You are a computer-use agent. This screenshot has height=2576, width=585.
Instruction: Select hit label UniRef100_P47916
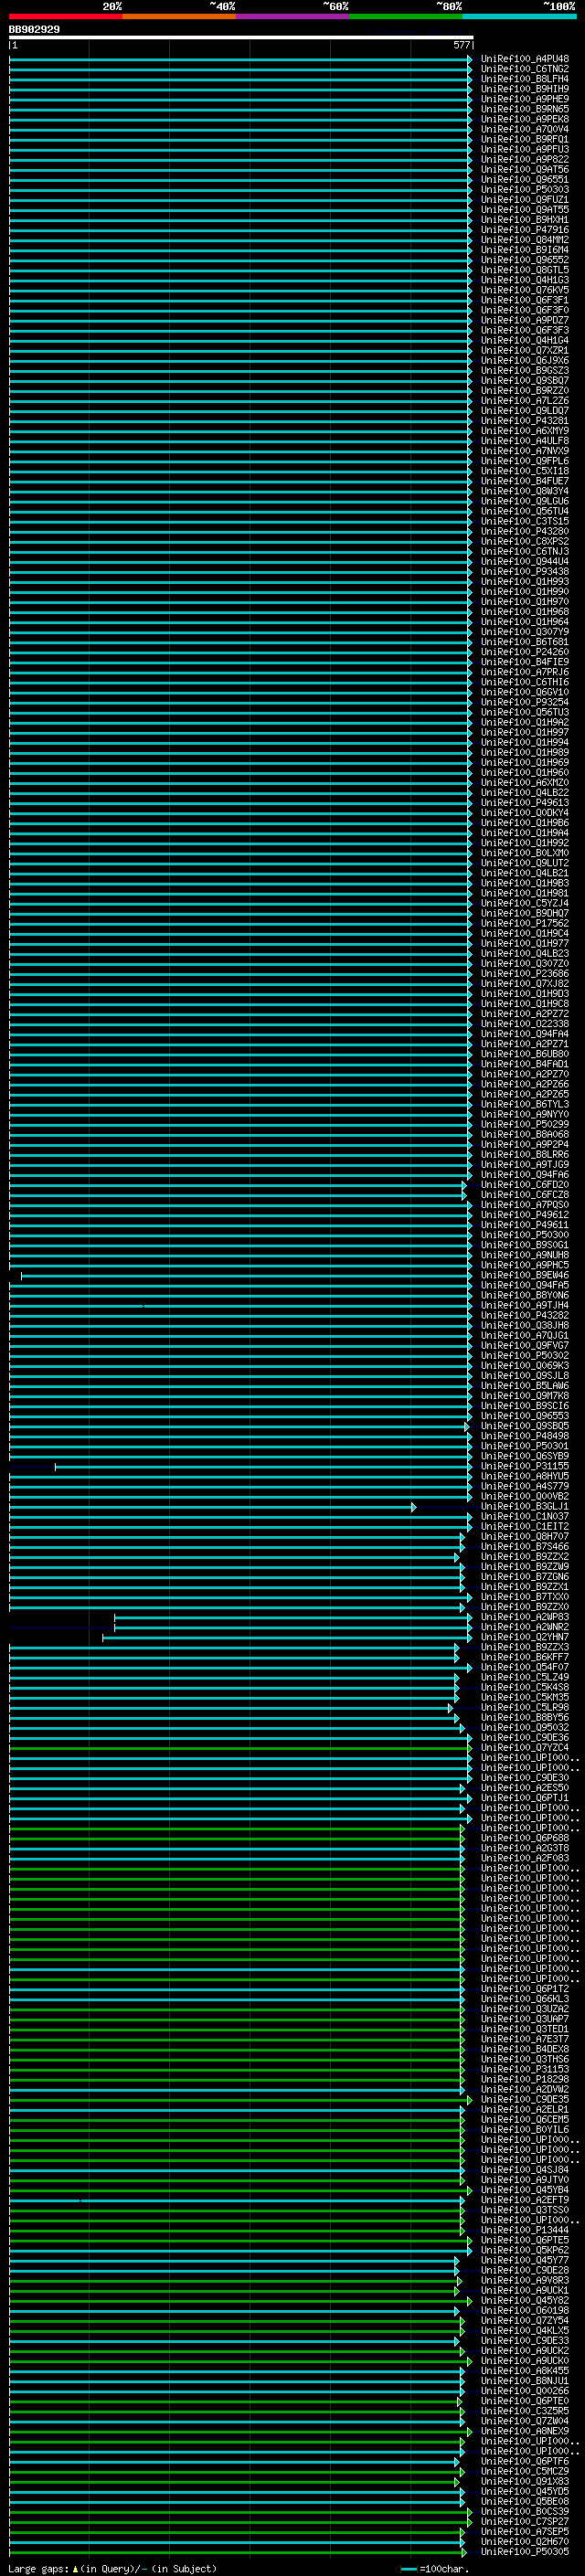(x=524, y=230)
